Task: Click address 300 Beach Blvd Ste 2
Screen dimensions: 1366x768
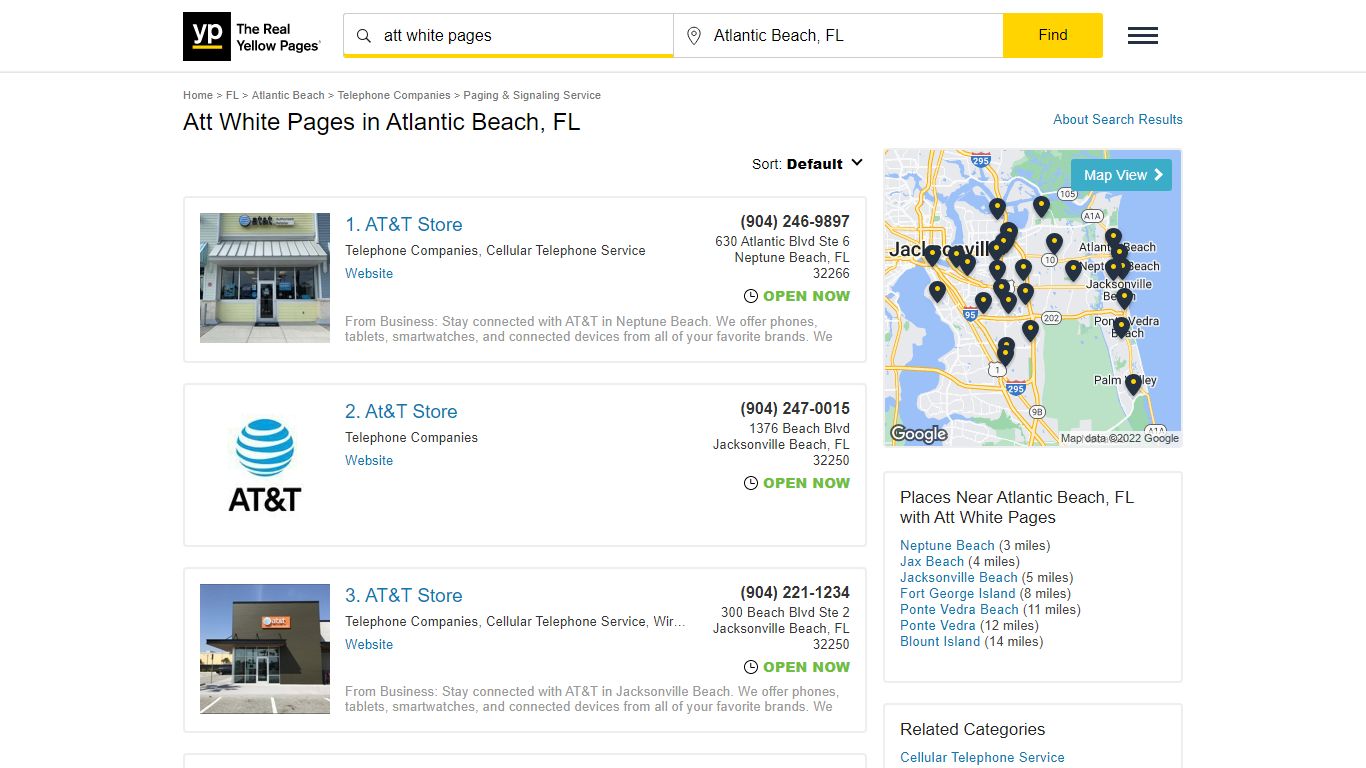Action: point(785,613)
